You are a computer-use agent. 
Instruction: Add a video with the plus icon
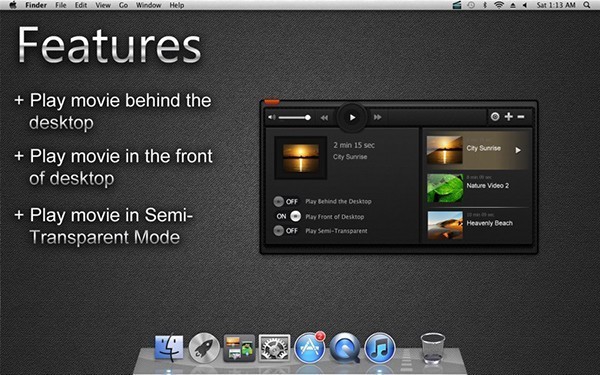click(509, 117)
